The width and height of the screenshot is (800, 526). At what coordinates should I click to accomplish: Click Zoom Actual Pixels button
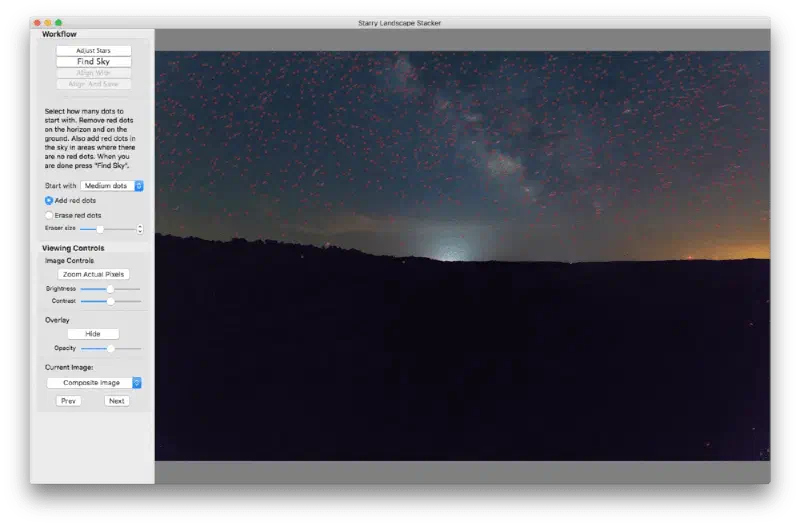93,274
